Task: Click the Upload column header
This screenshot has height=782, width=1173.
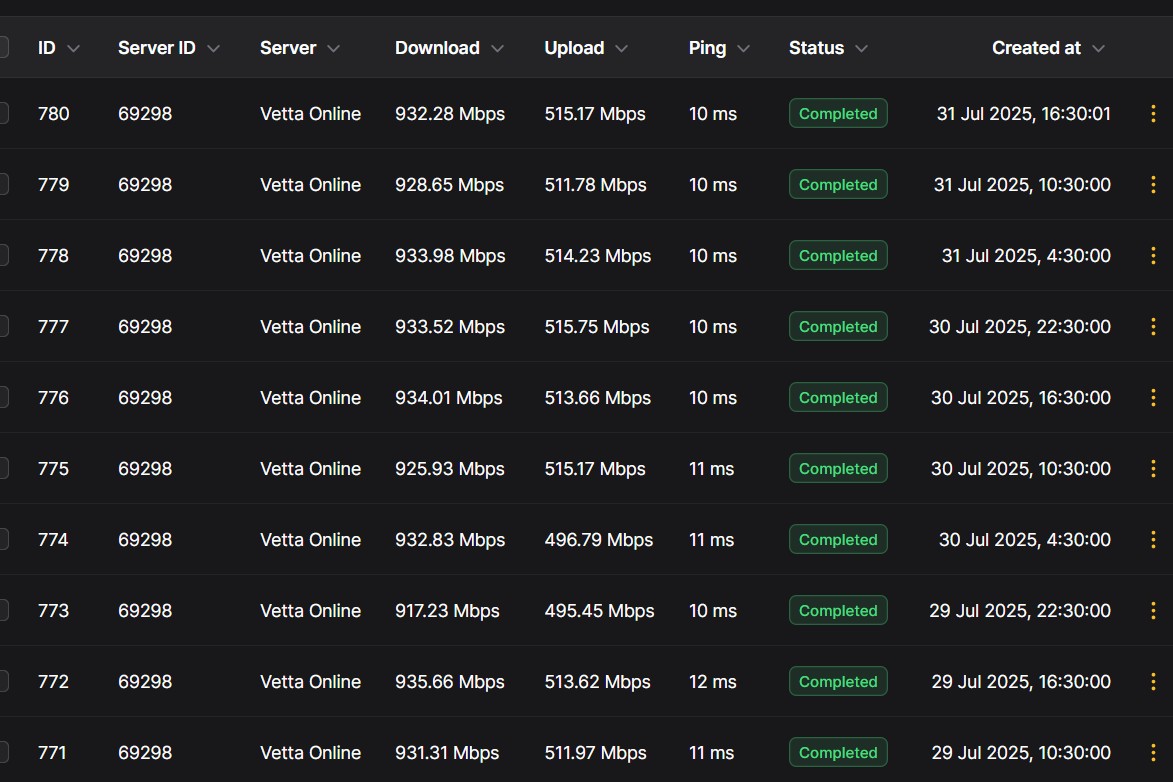Action: coord(574,48)
